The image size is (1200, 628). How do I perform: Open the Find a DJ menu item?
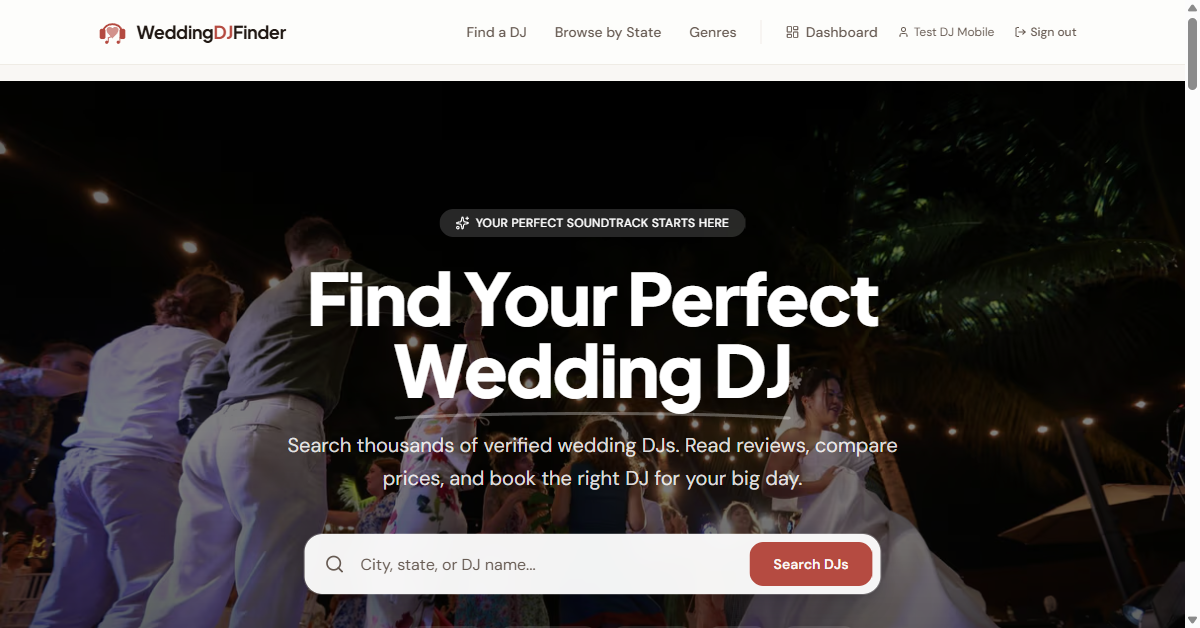point(496,32)
